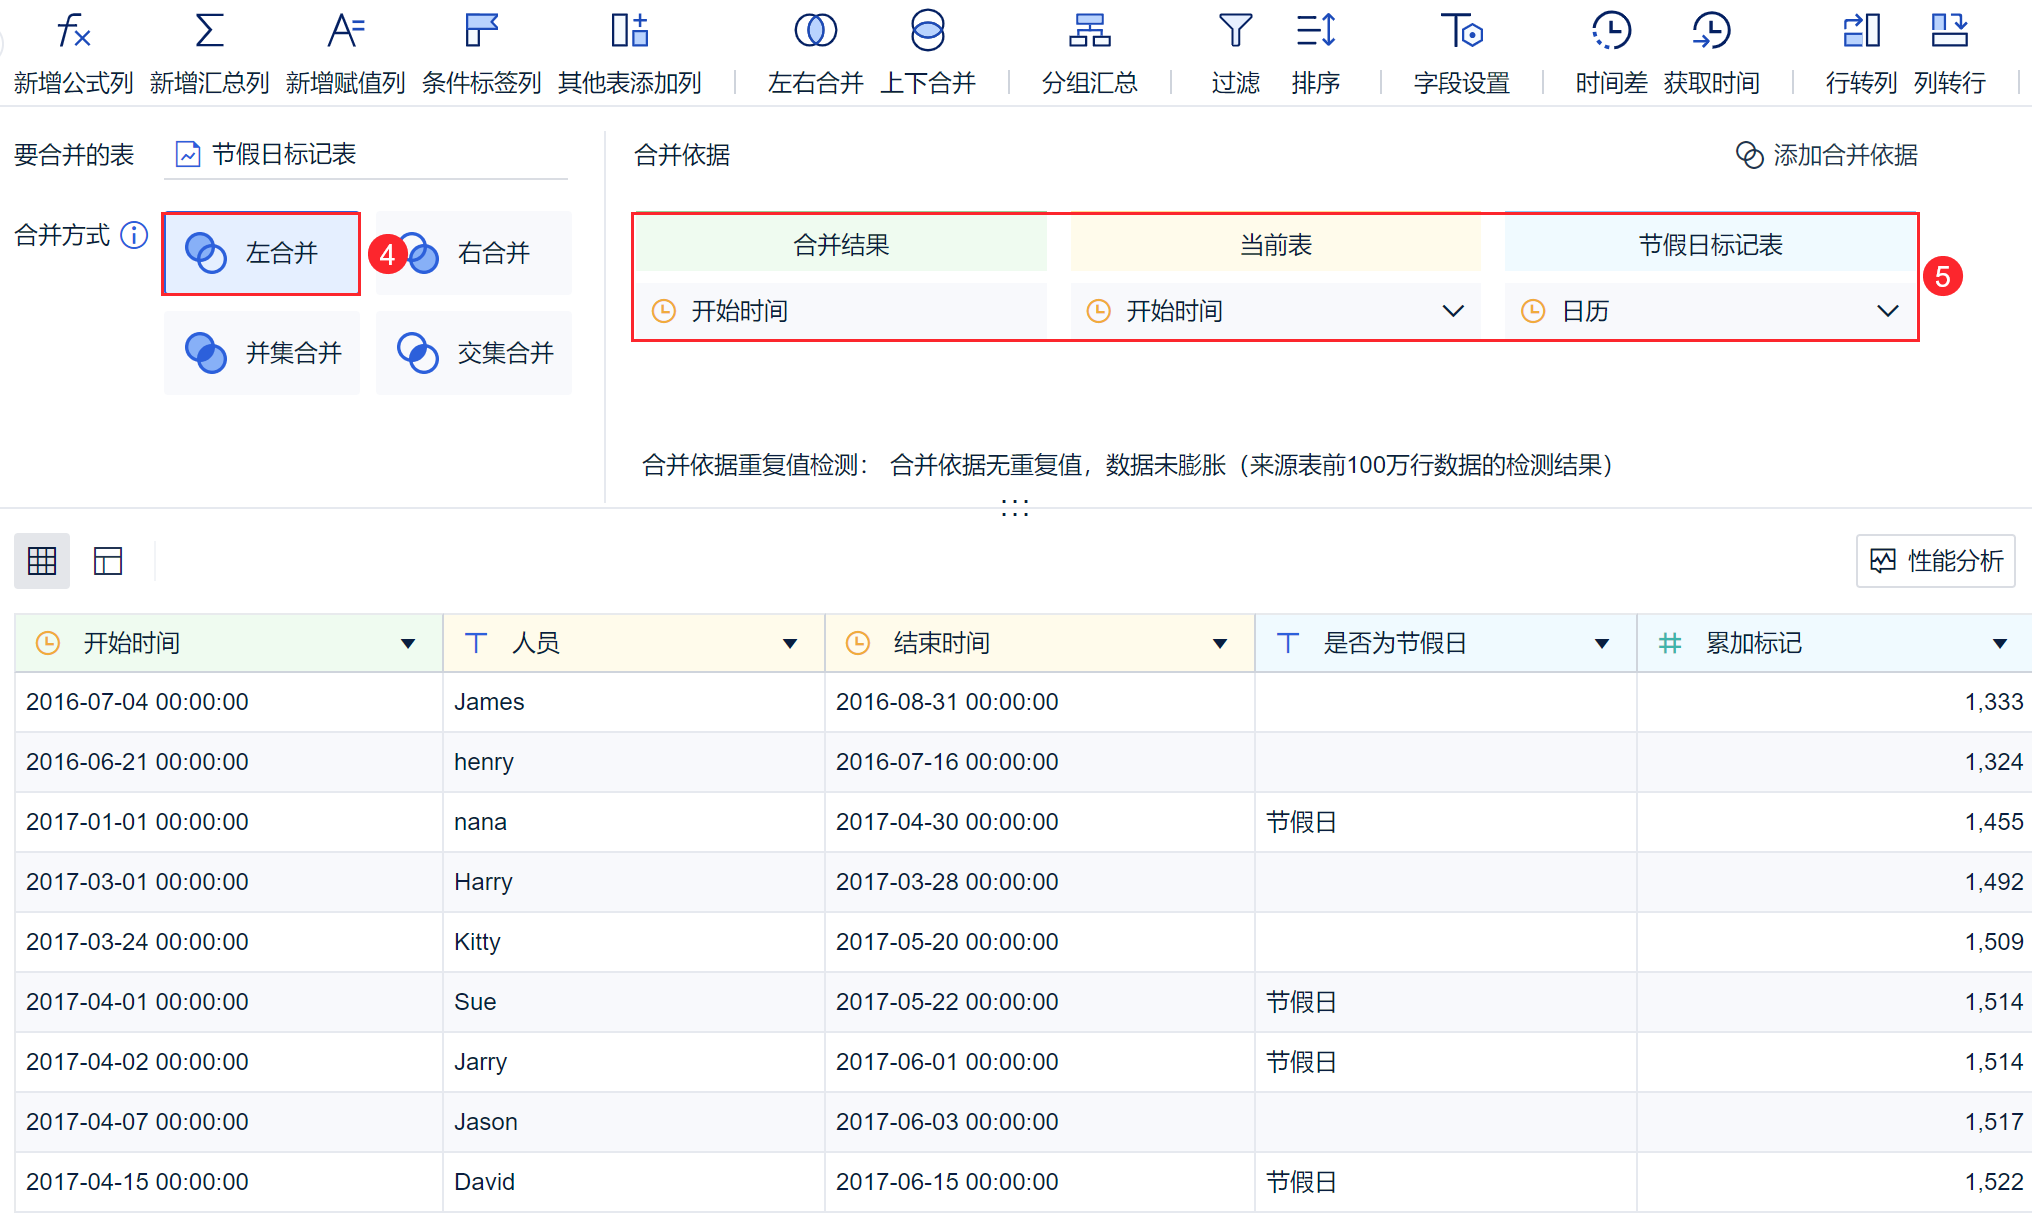This screenshot has width=2032, height=1221.
Task: Click the 合并方式 info icon
Action: (134, 235)
